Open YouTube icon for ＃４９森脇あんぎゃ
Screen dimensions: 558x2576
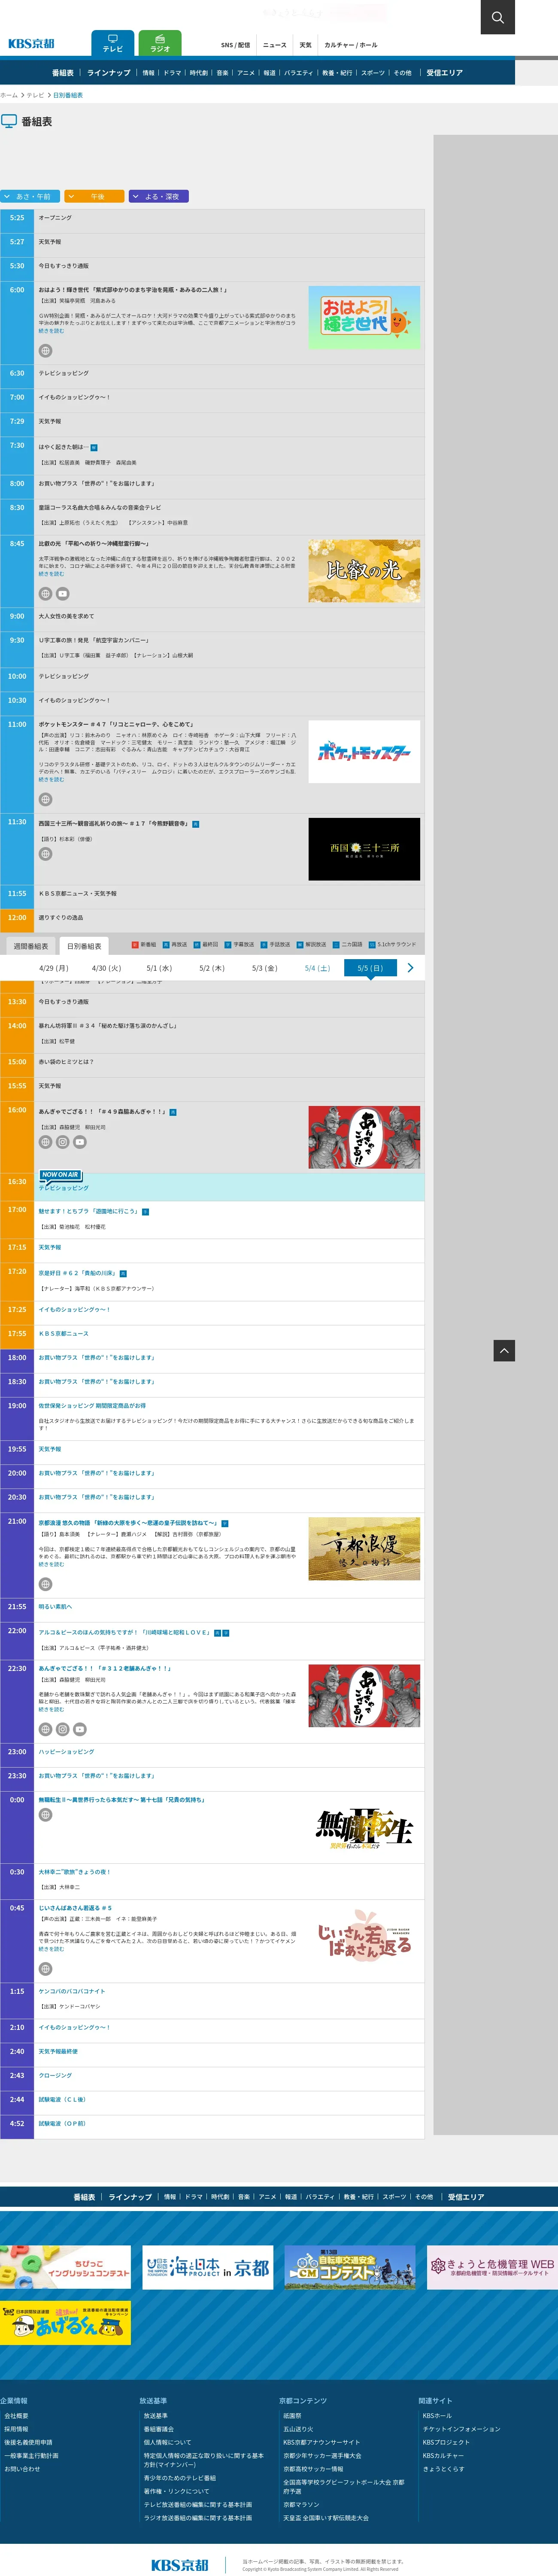click(80, 1142)
